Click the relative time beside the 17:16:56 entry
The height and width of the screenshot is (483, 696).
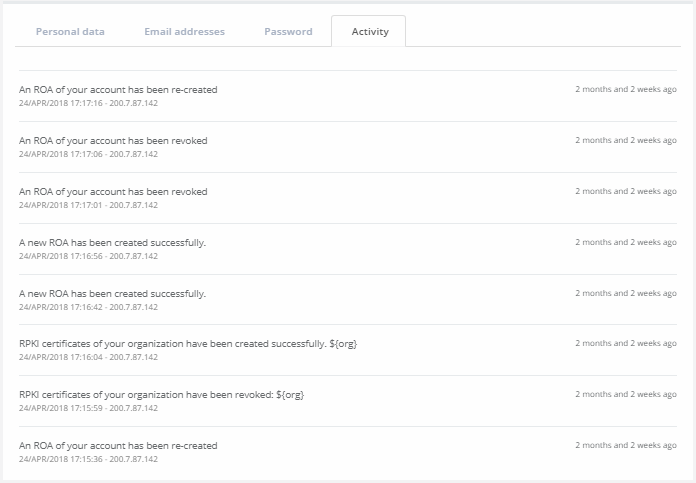(625, 242)
